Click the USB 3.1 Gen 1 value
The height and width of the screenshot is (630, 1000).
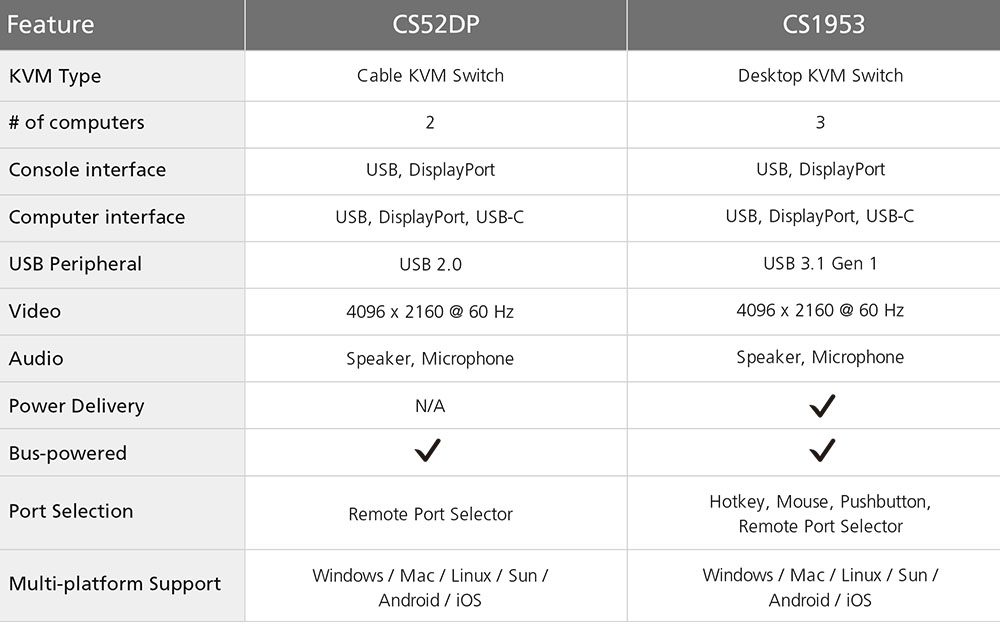click(820, 264)
